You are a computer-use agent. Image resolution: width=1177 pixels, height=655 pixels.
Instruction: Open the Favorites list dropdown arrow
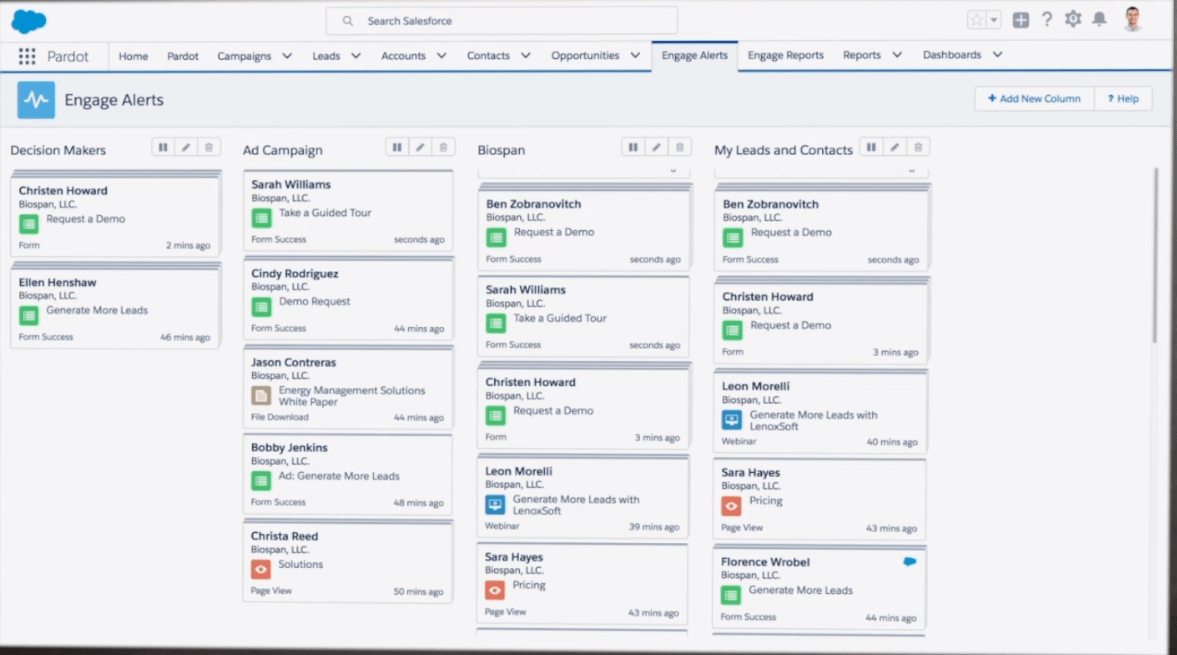[994, 20]
